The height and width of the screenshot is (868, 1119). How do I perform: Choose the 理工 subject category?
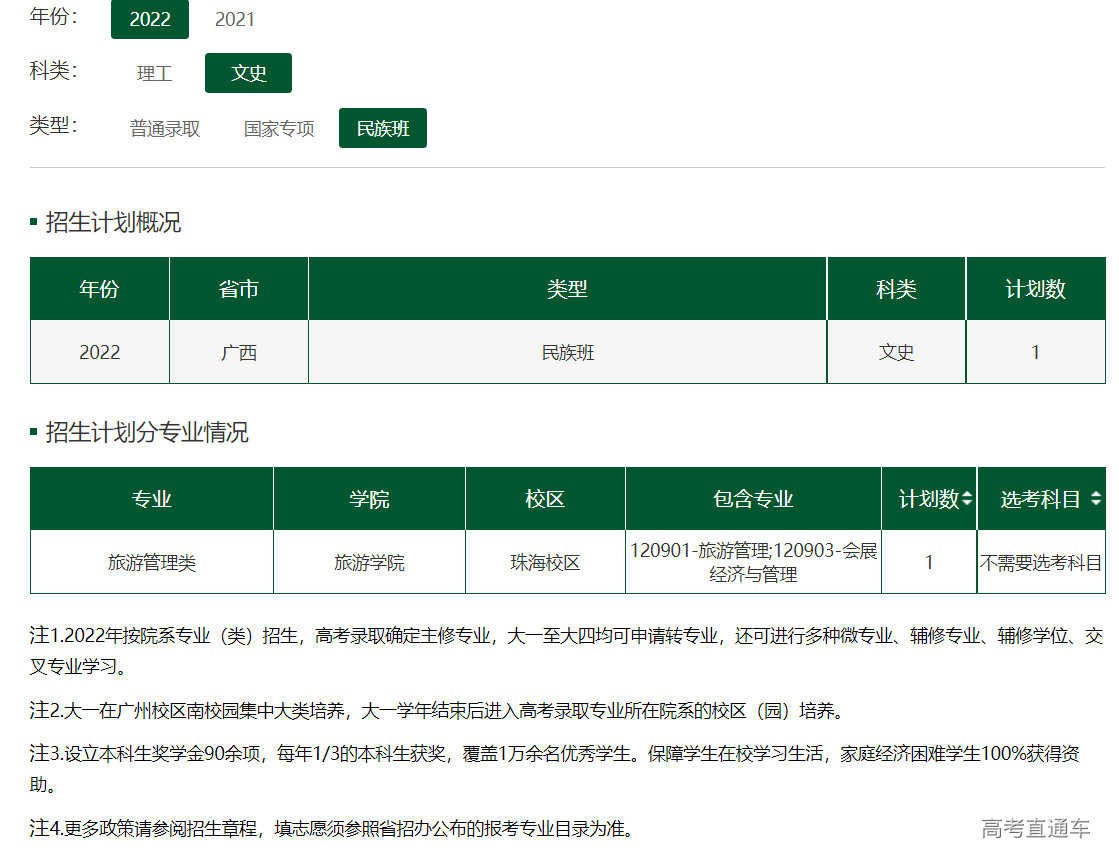pos(155,74)
